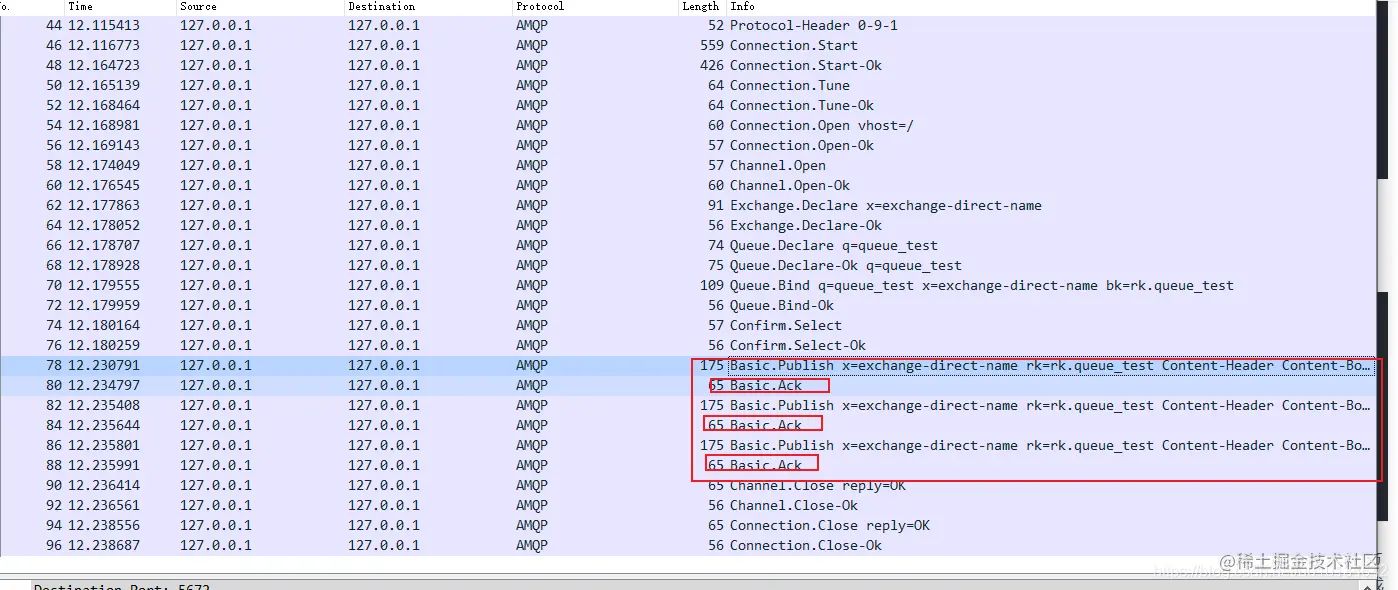The height and width of the screenshot is (590, 1398).
Task: Select the Basic.Publish info in packet 86
Action: [x=1050, y=445]
